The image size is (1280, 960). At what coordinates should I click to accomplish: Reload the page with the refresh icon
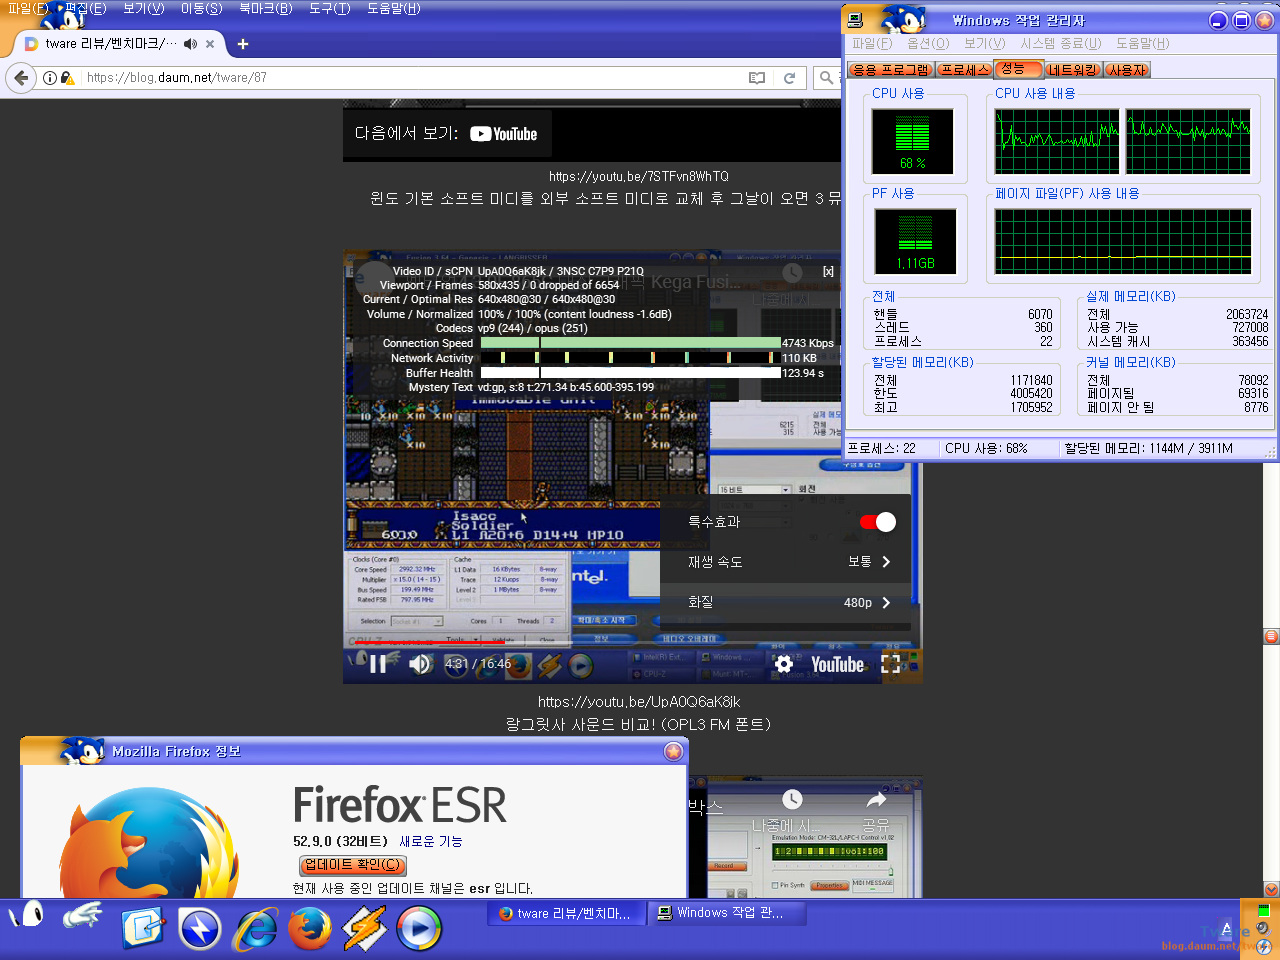pyautogui.click(x=789, y=78)
